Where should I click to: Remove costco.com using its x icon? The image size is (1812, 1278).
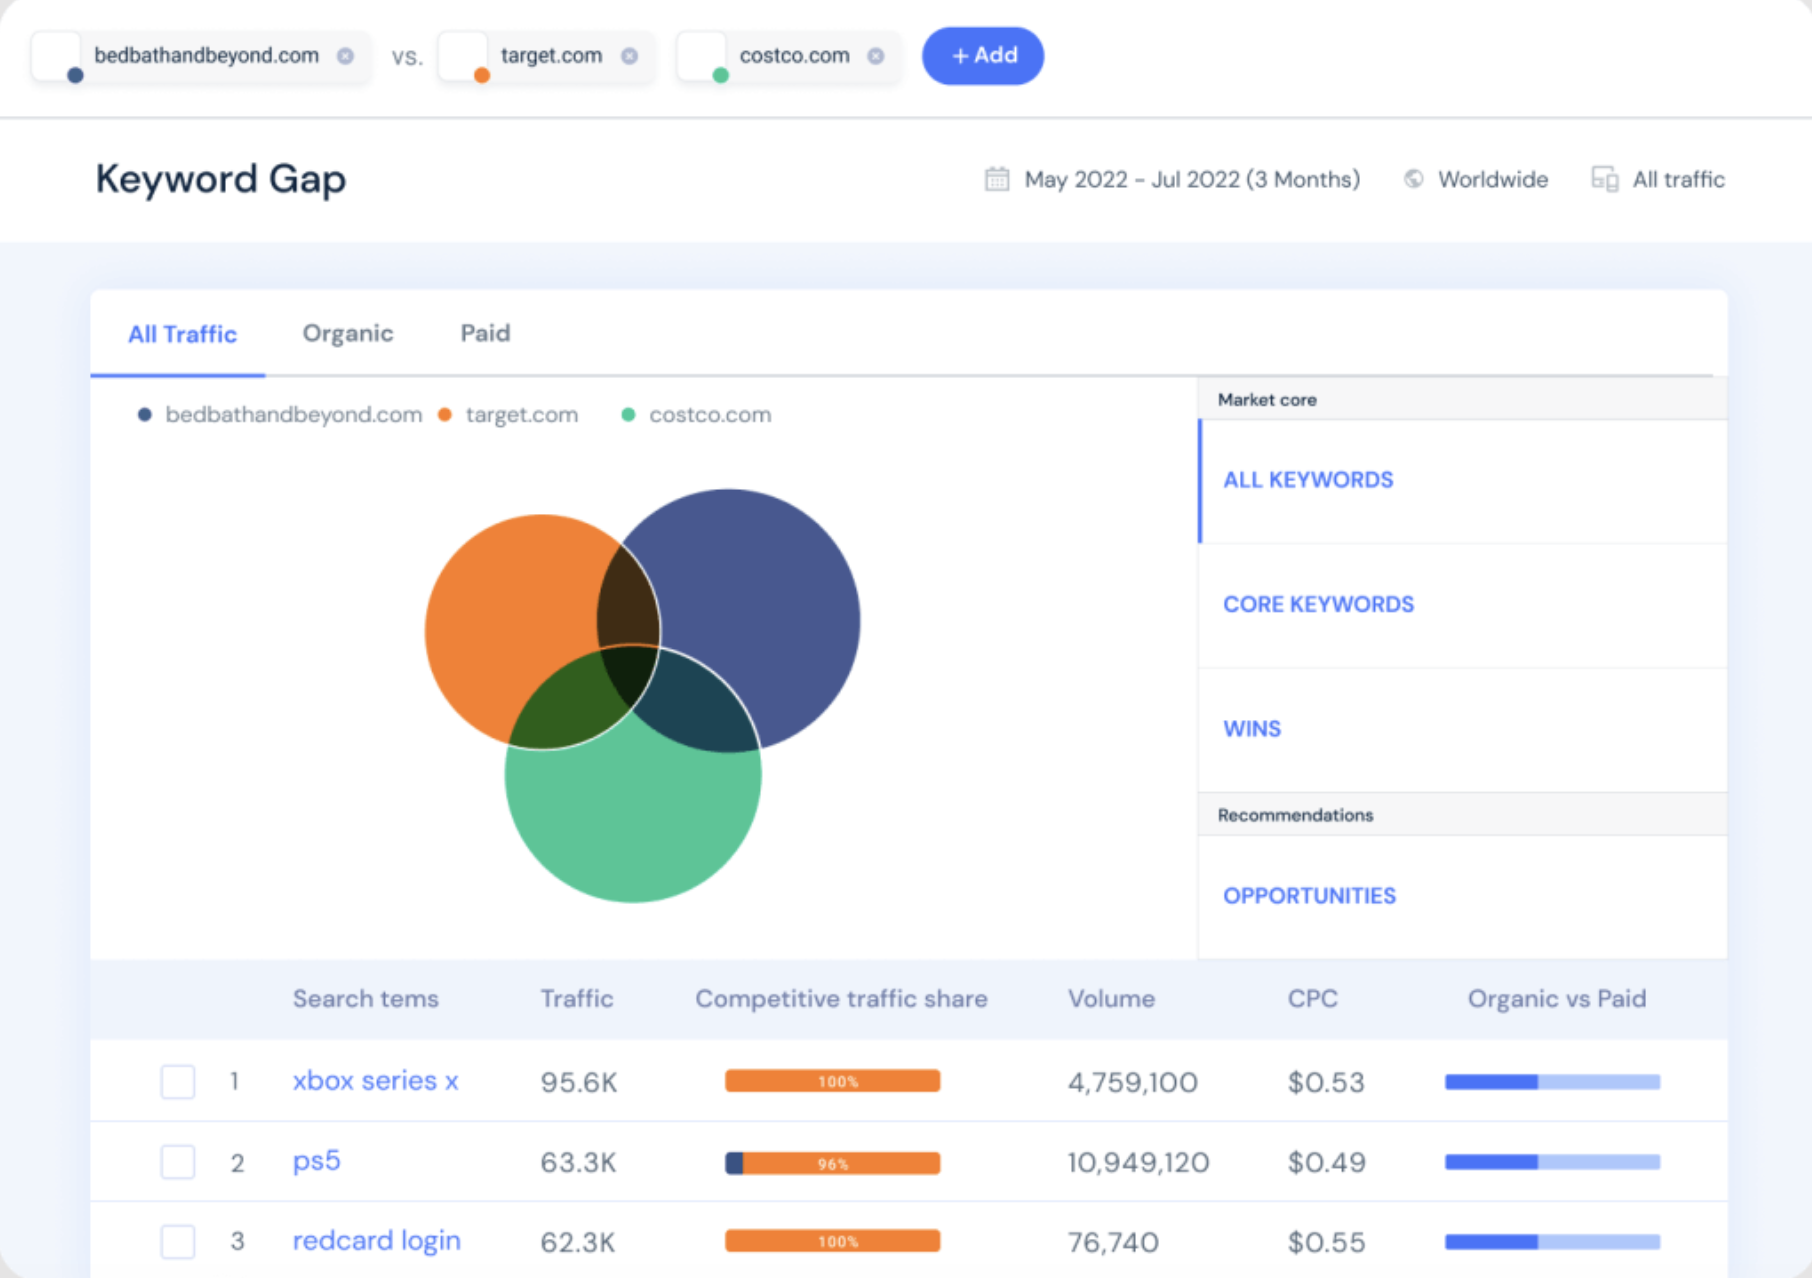(x=875, y=56)
